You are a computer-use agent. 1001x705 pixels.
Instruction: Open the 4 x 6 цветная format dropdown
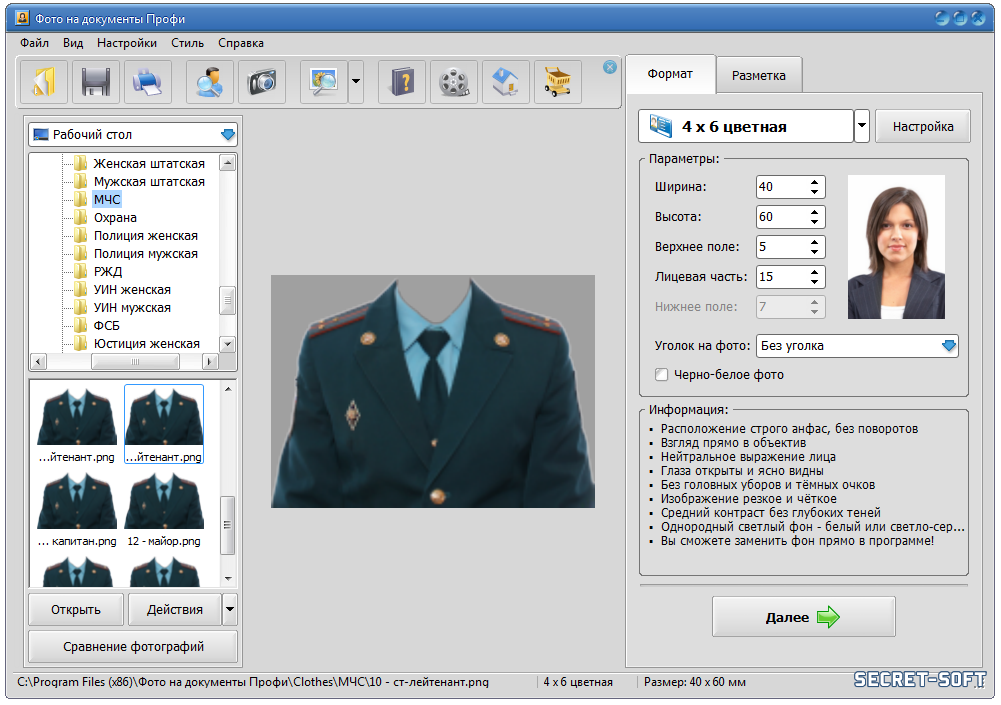tap(862, 126)
